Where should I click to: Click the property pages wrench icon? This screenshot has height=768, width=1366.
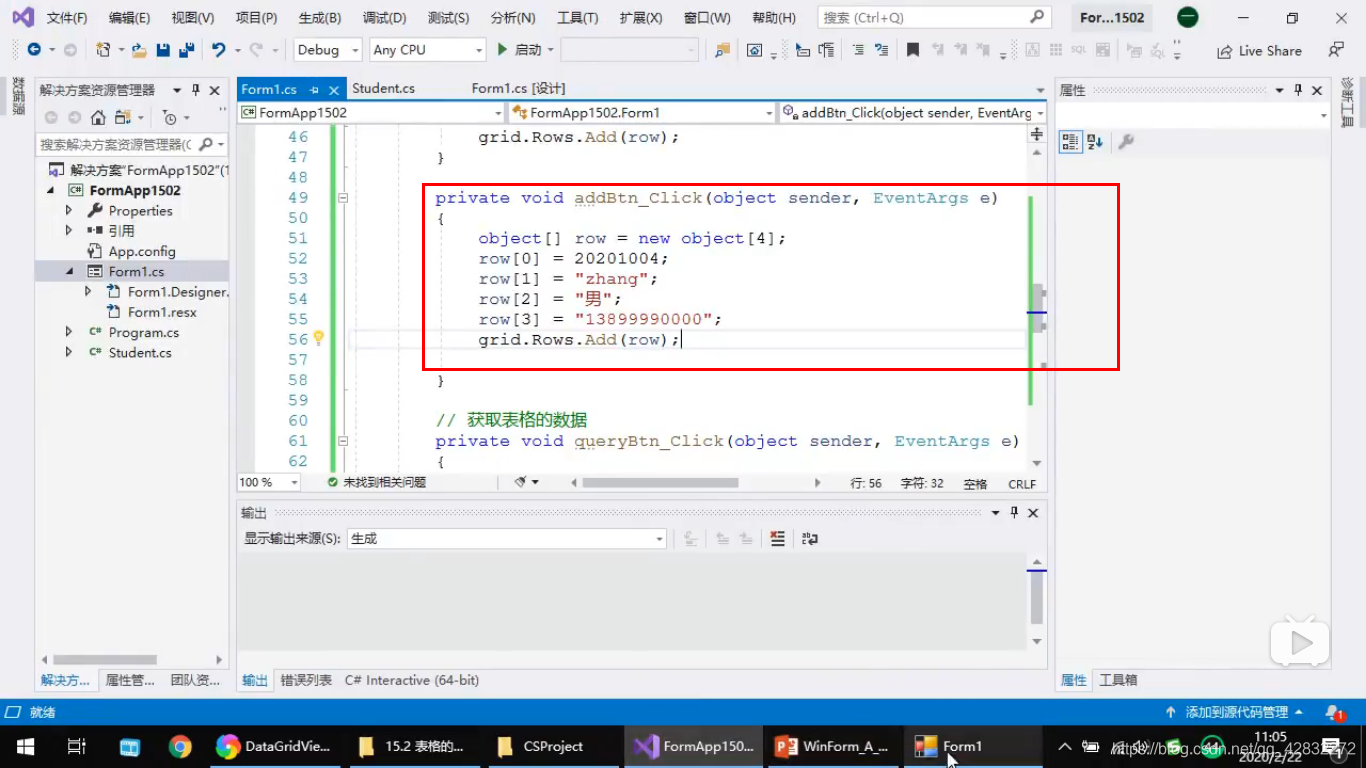click(x=1126, y=142)
